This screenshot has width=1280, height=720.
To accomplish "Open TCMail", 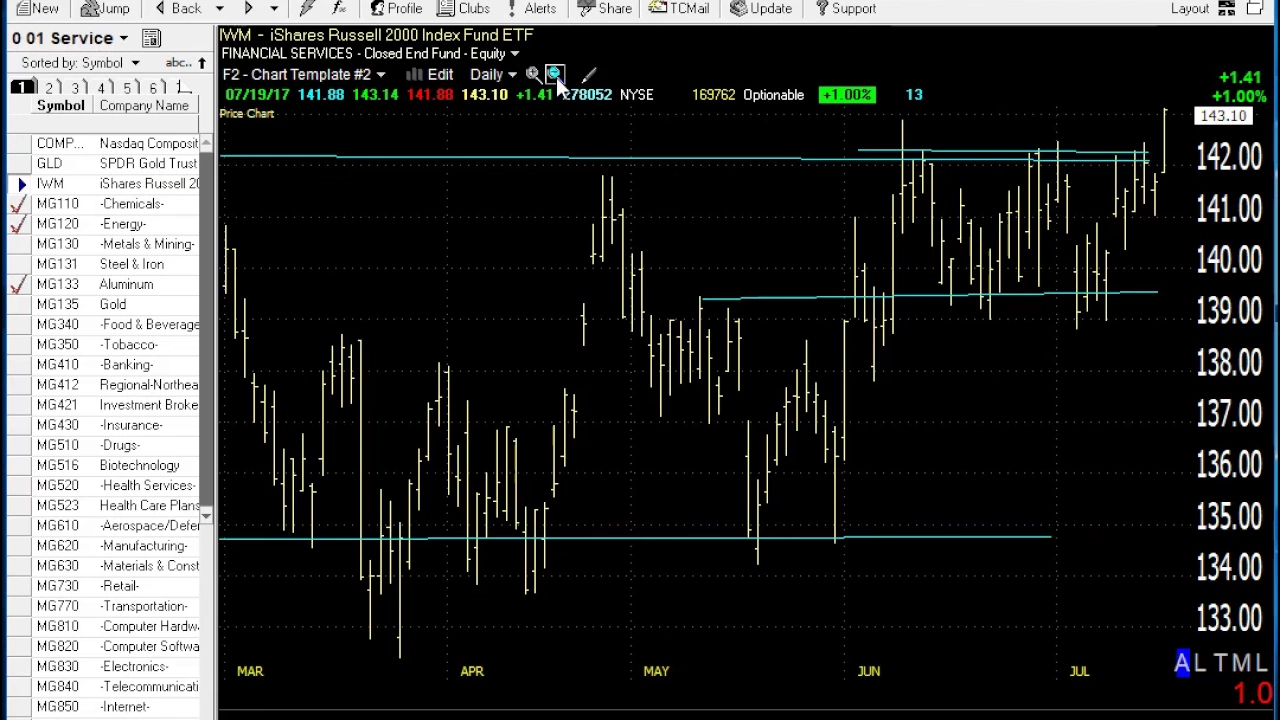I will point(679,9).
